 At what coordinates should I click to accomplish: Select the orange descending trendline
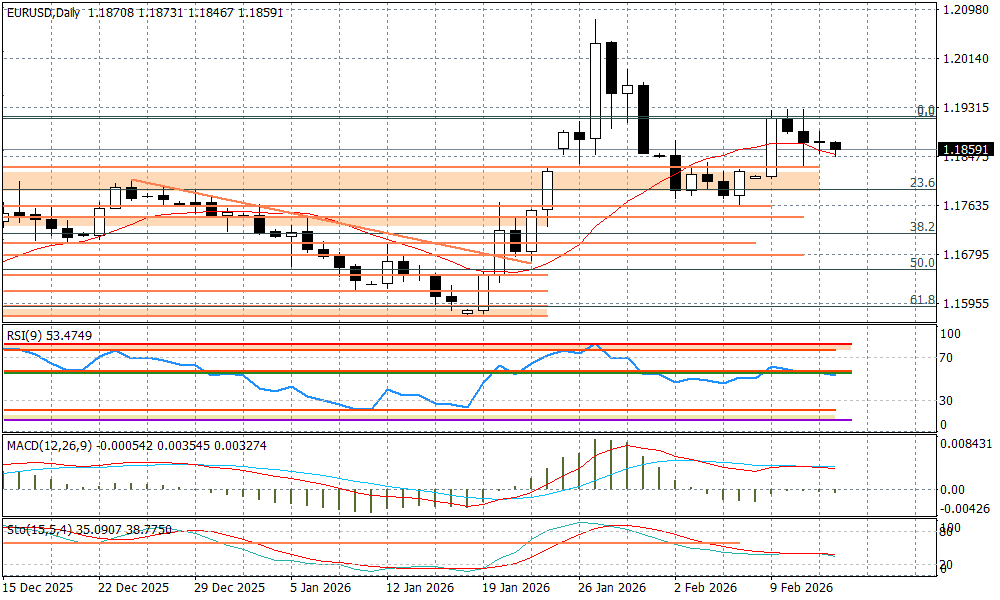pyautogui.click(x=330, y=221)
